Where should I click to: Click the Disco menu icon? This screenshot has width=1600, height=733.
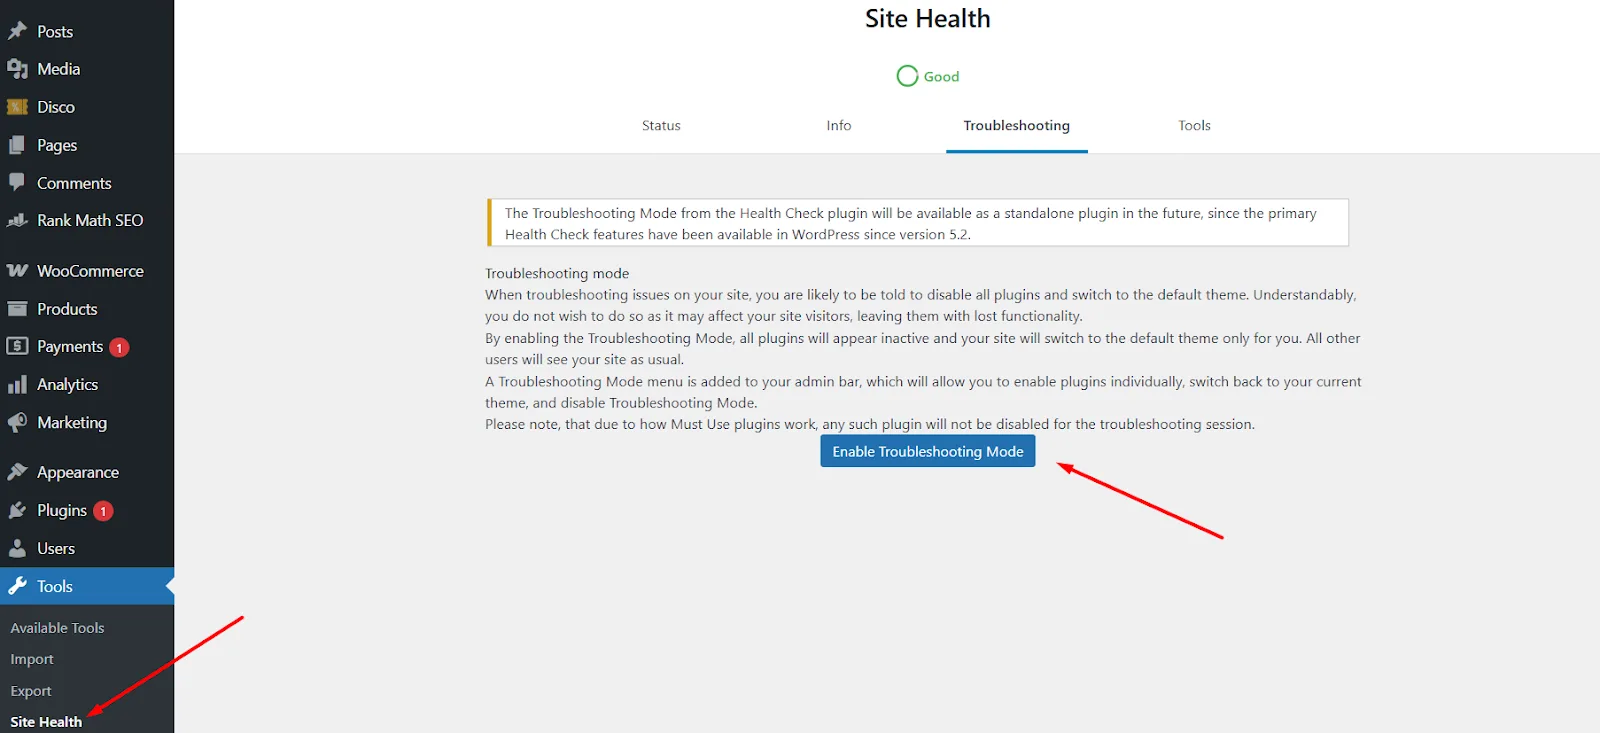(x=17, y=107)
